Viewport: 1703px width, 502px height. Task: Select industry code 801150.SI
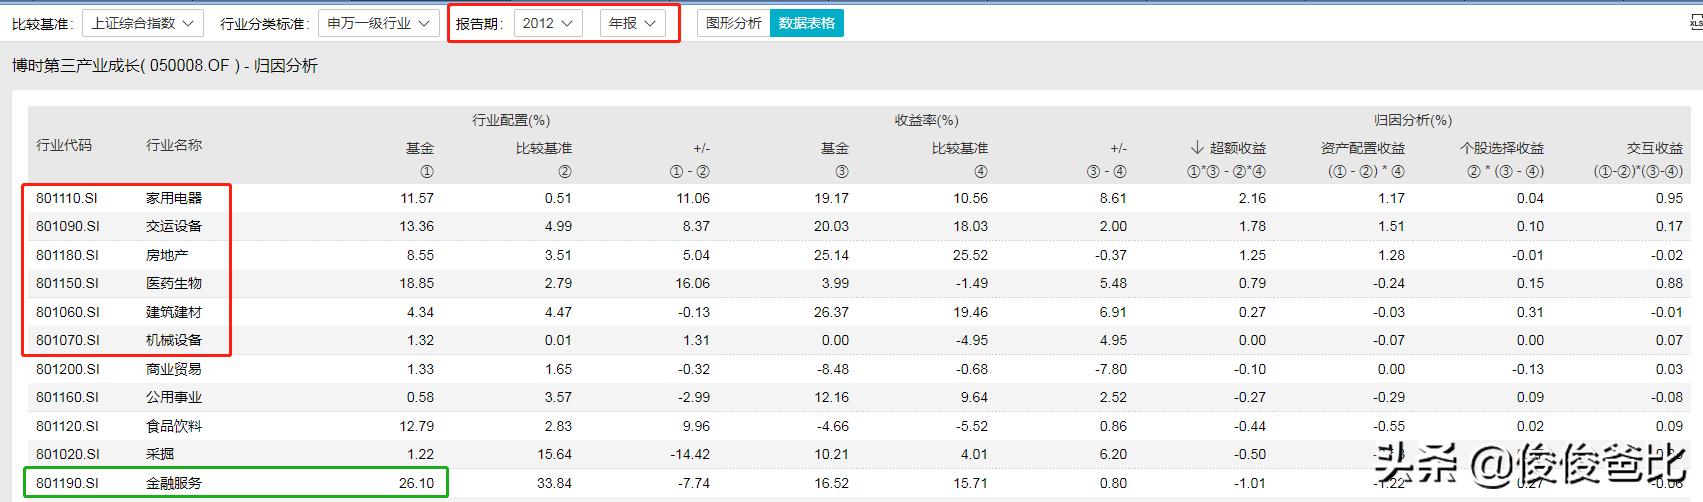coord(68,283)
